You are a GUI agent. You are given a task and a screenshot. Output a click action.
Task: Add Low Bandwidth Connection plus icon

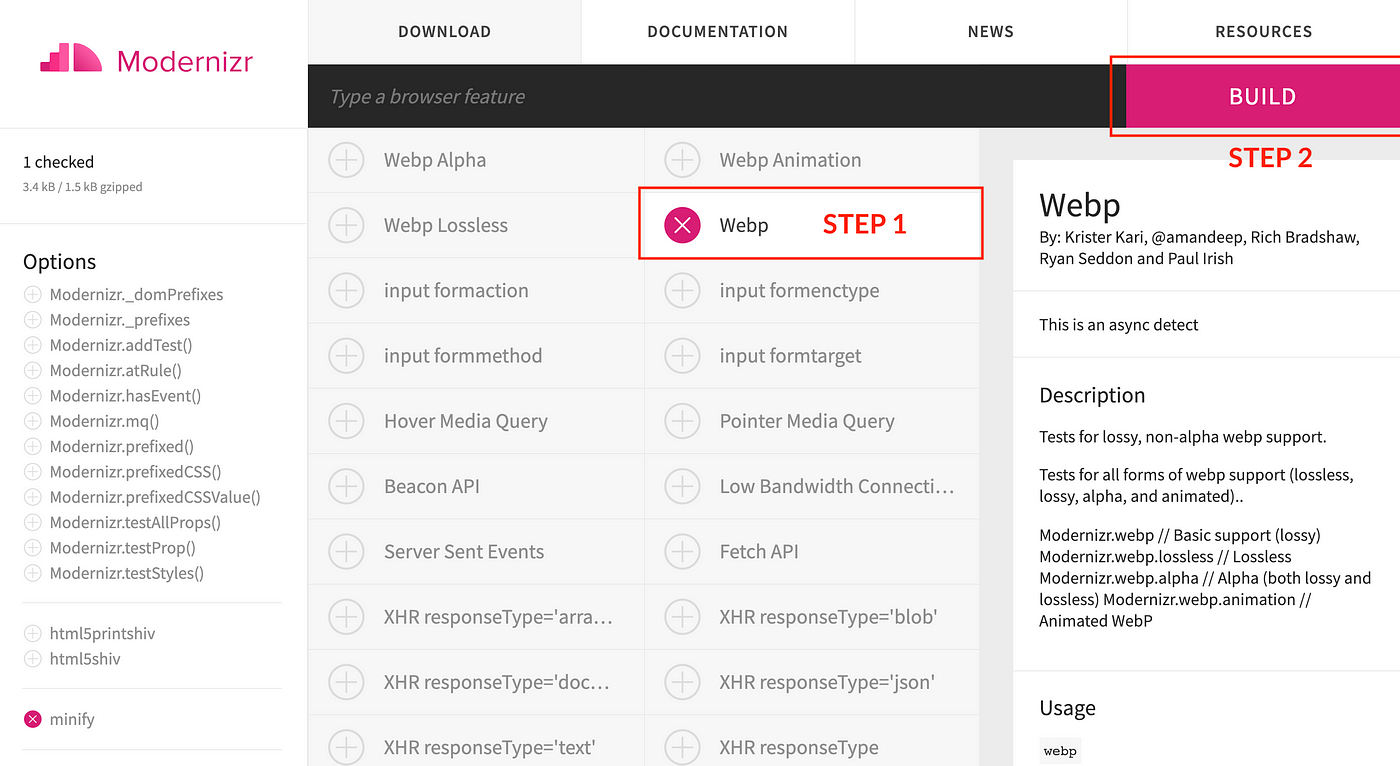coord(682,487)
